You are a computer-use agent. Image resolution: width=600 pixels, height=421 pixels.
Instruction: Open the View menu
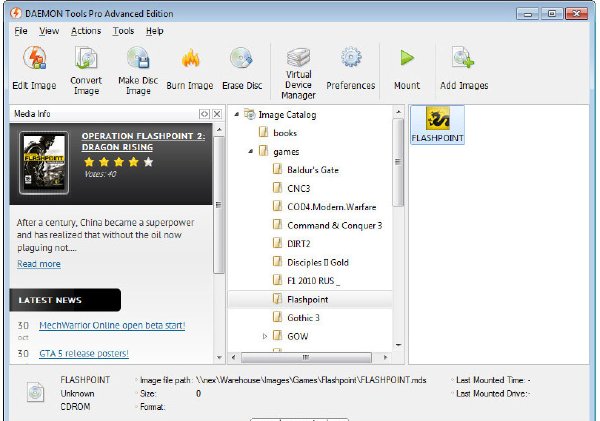(x=49, y=31)
